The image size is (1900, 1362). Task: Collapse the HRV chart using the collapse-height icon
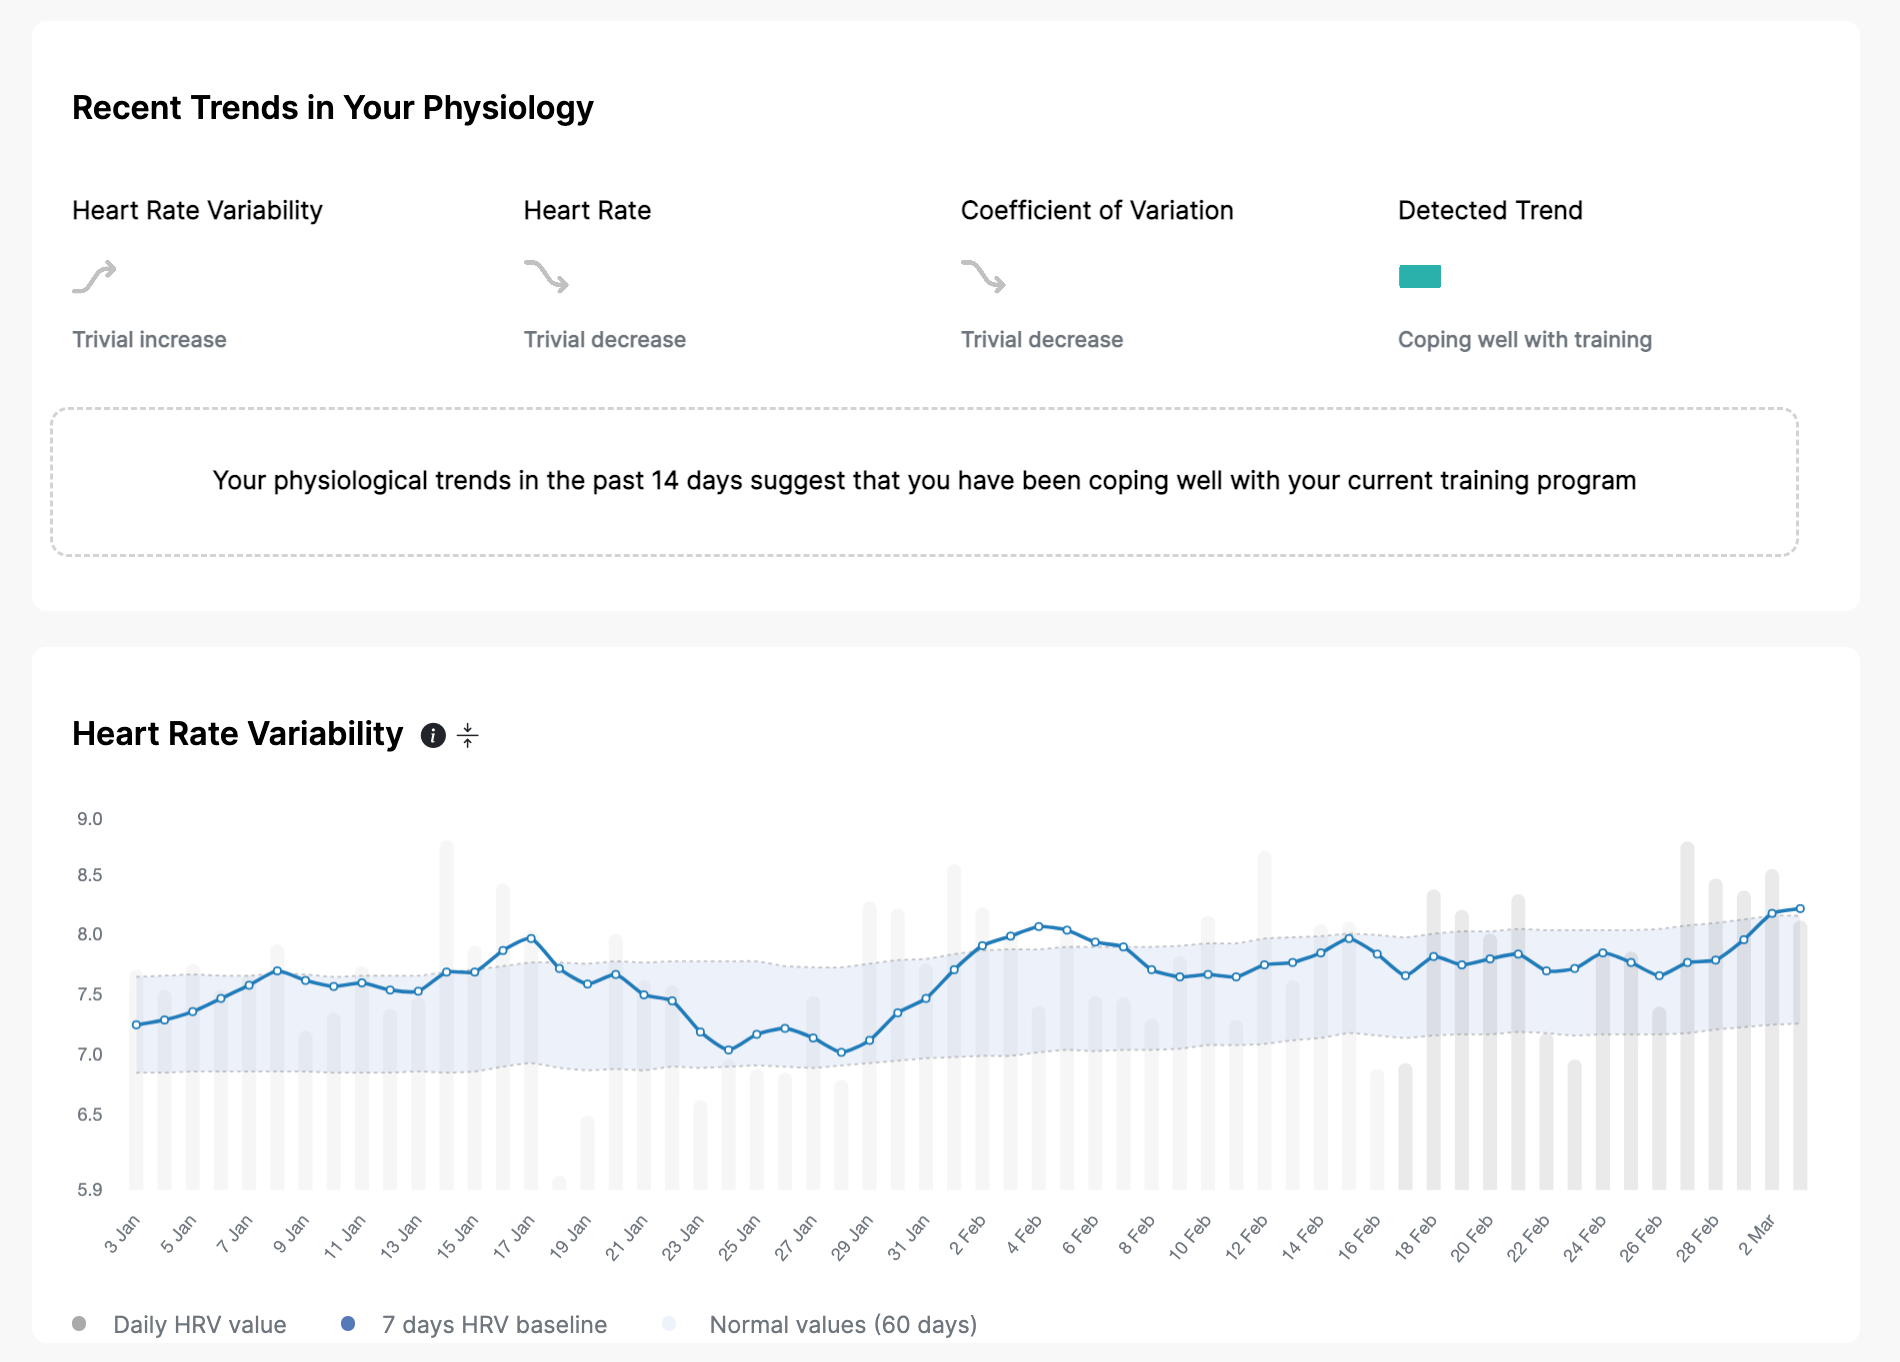point(467,734)
